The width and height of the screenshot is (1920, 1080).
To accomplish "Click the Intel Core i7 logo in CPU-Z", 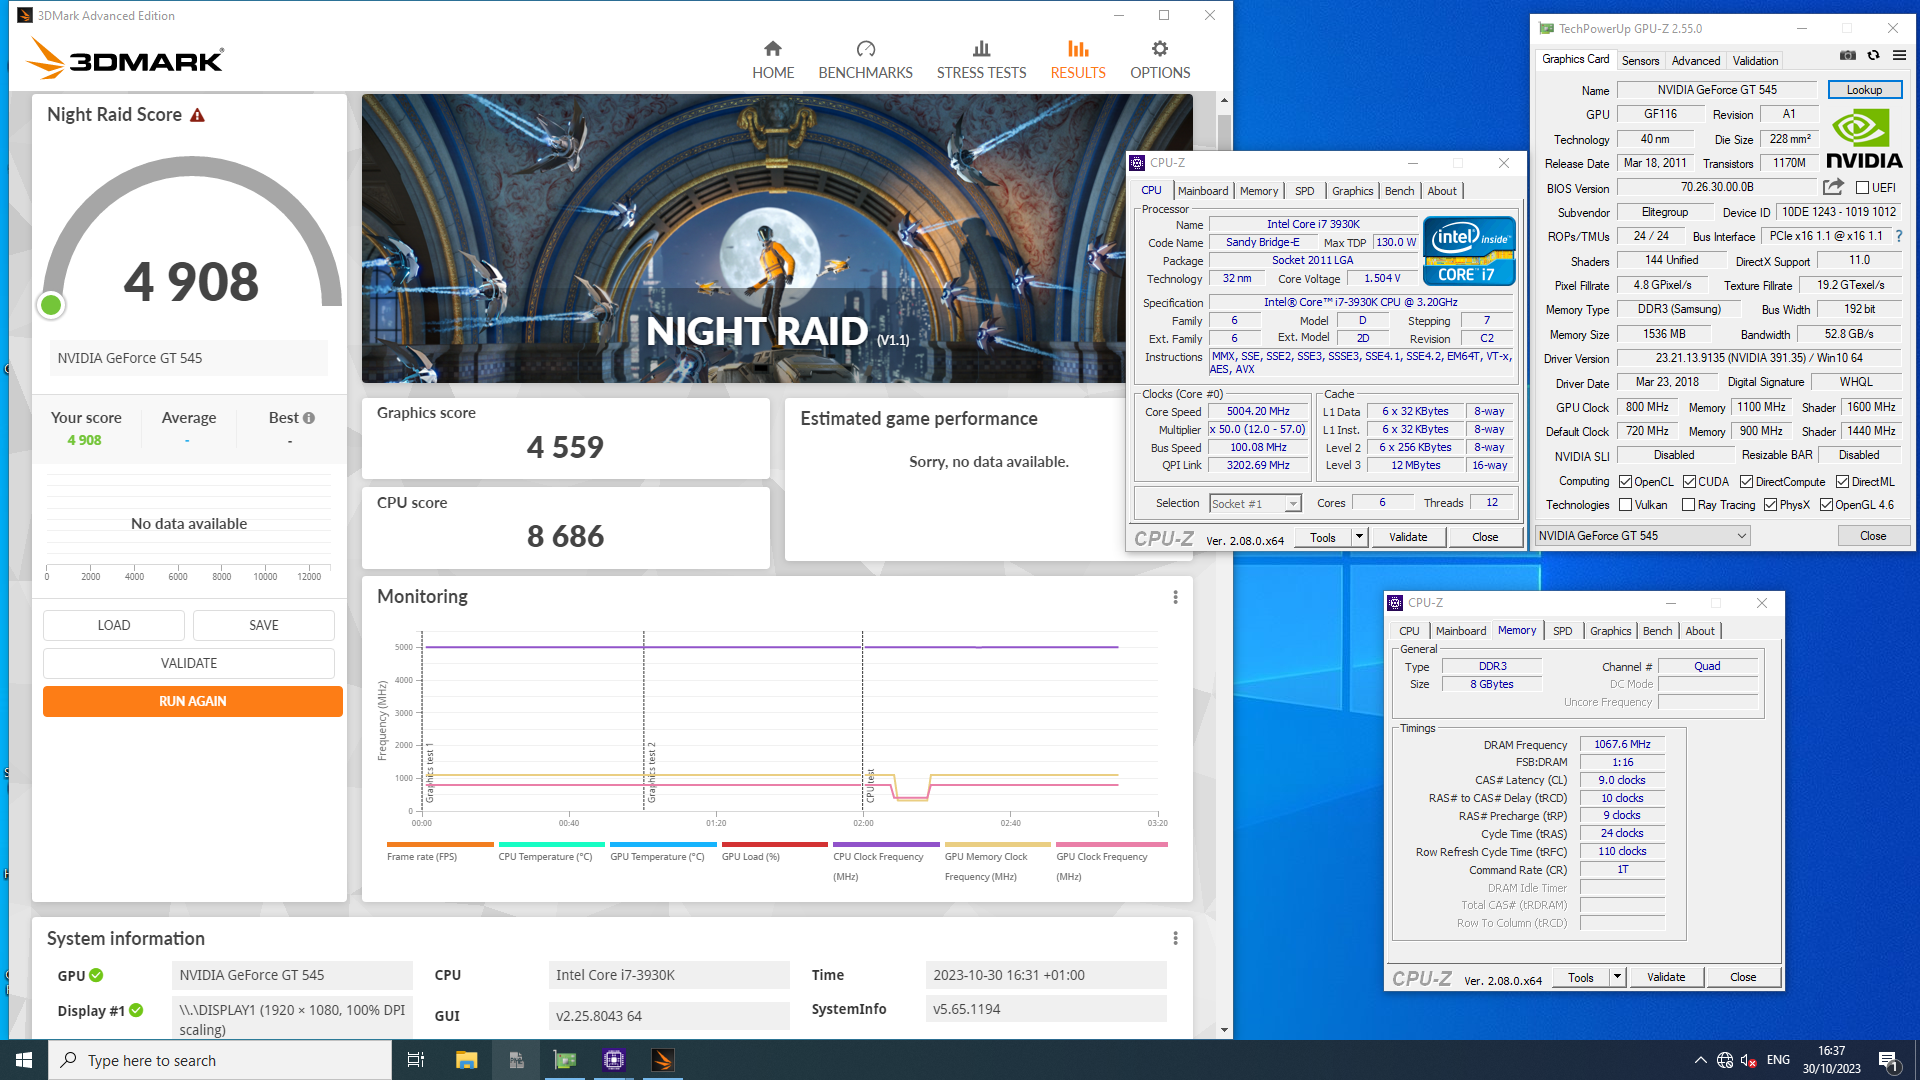I will pos(1469,251).
